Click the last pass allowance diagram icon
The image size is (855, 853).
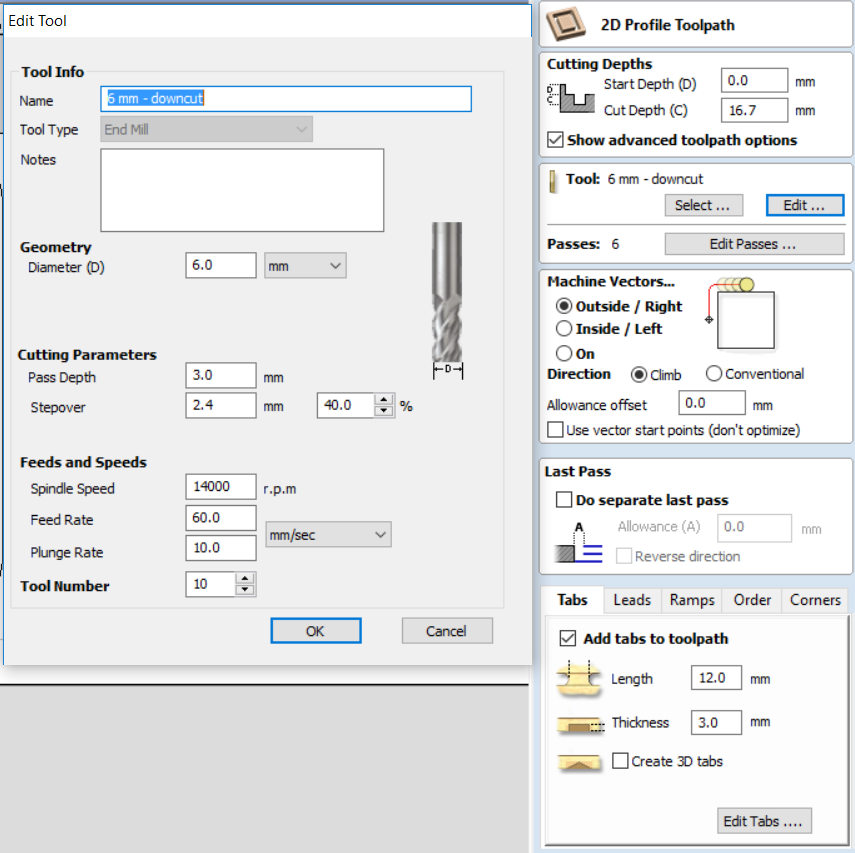tap(579, 543)
